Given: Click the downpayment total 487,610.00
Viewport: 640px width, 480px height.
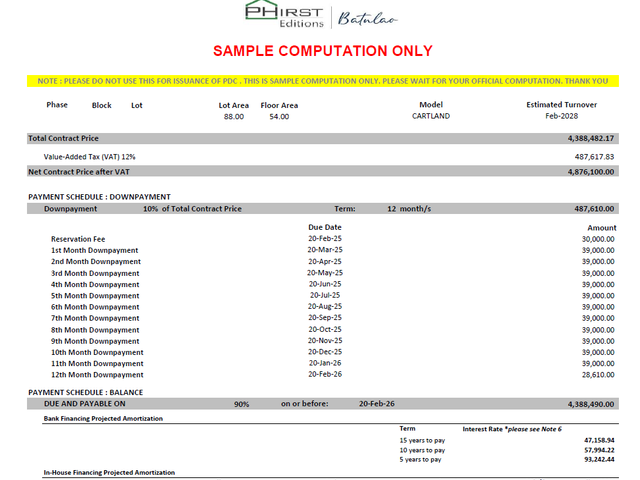Looking at the screenshot, I should (594, 209).
